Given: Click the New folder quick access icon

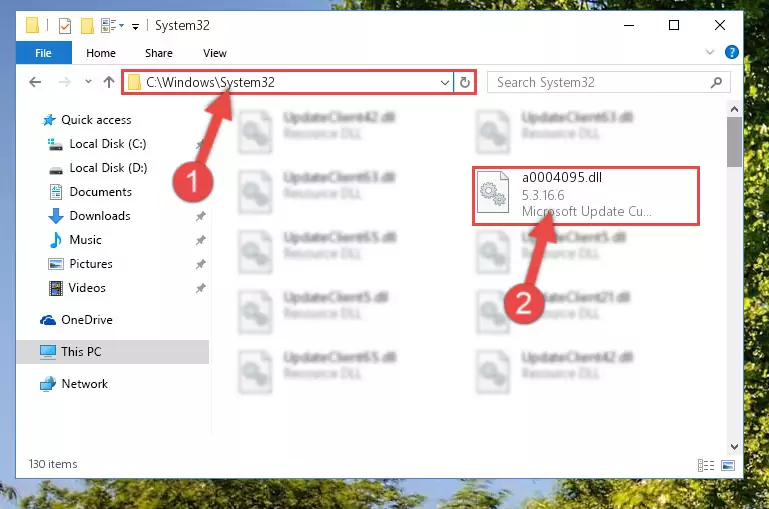Looking at the screenshot, I should (x=87, y=25).
